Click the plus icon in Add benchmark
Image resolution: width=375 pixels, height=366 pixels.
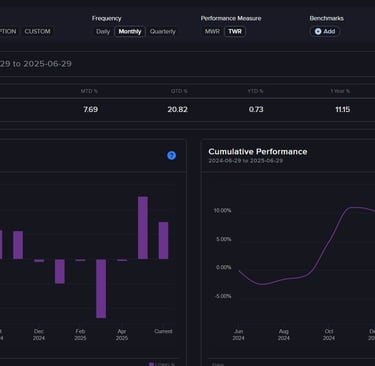(318, 31)
